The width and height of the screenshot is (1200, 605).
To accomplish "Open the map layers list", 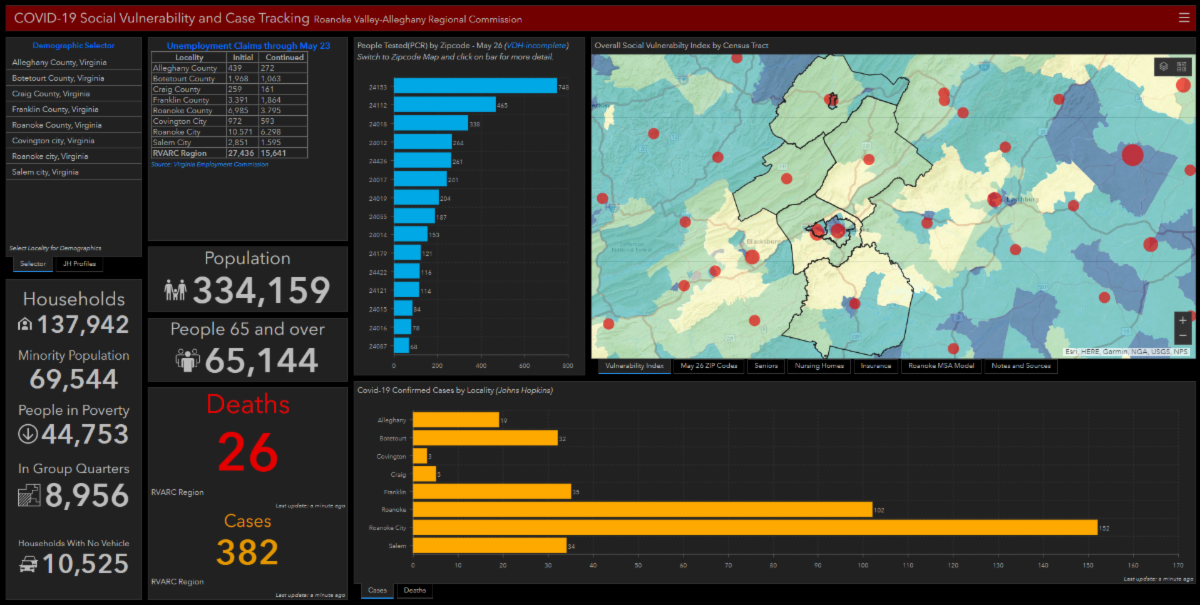I will click(1164, 67).
